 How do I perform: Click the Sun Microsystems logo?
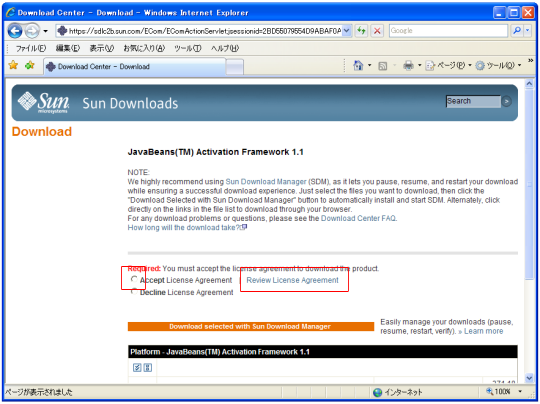43,102
